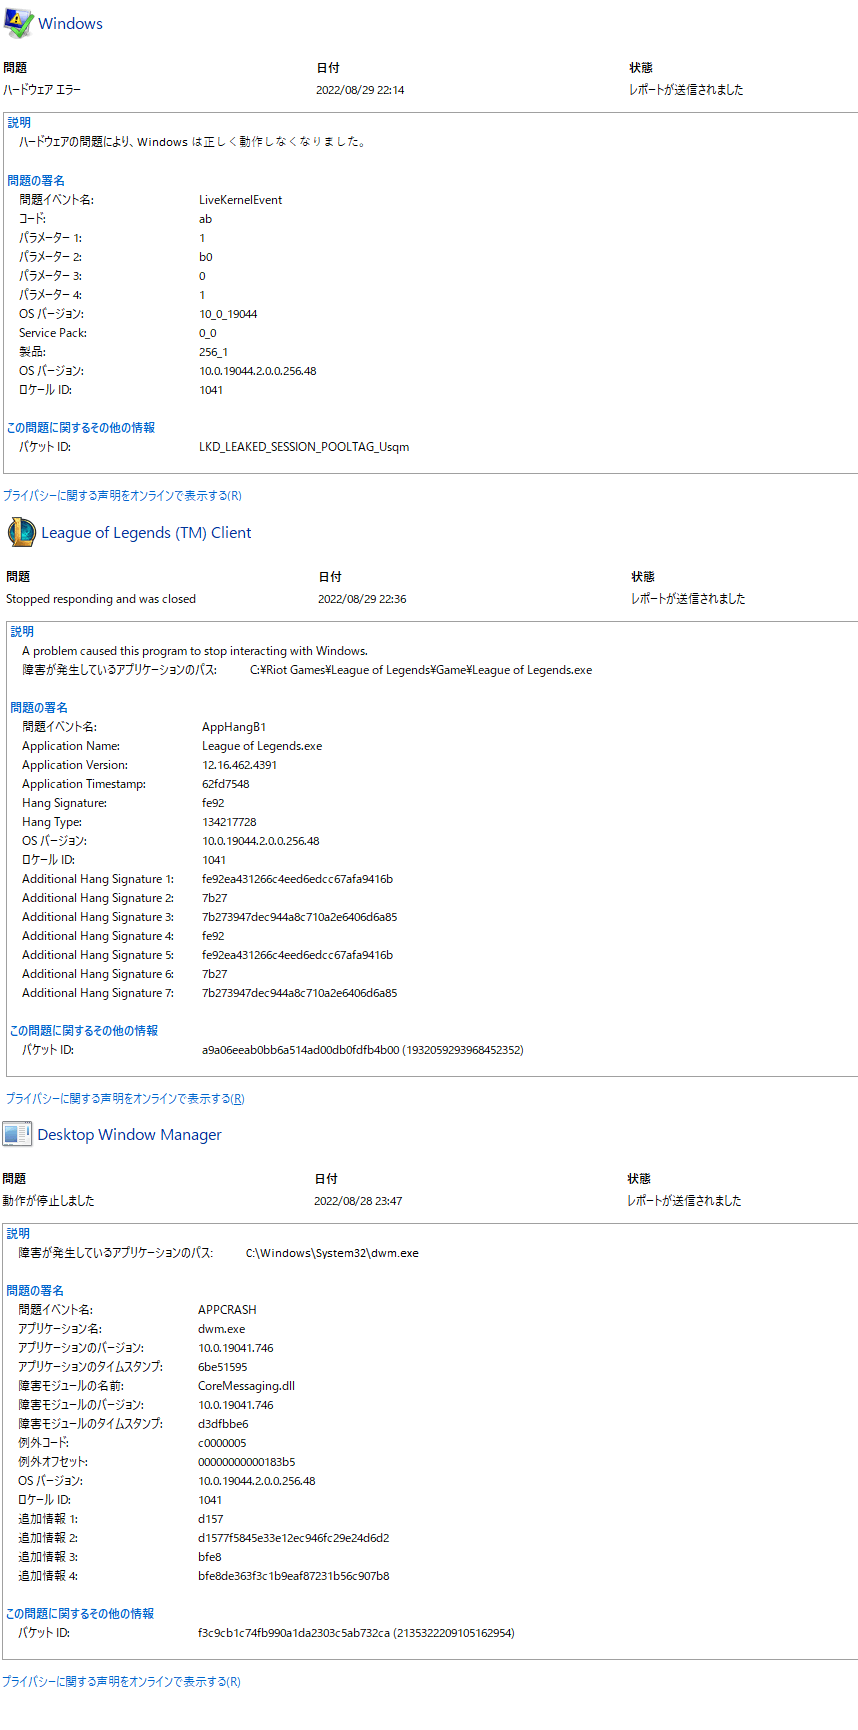The height and width of the screenshot is (1730, 858).
Task: Click the code value "ab"
Action: pyautogui.click(x=205, y=219)
